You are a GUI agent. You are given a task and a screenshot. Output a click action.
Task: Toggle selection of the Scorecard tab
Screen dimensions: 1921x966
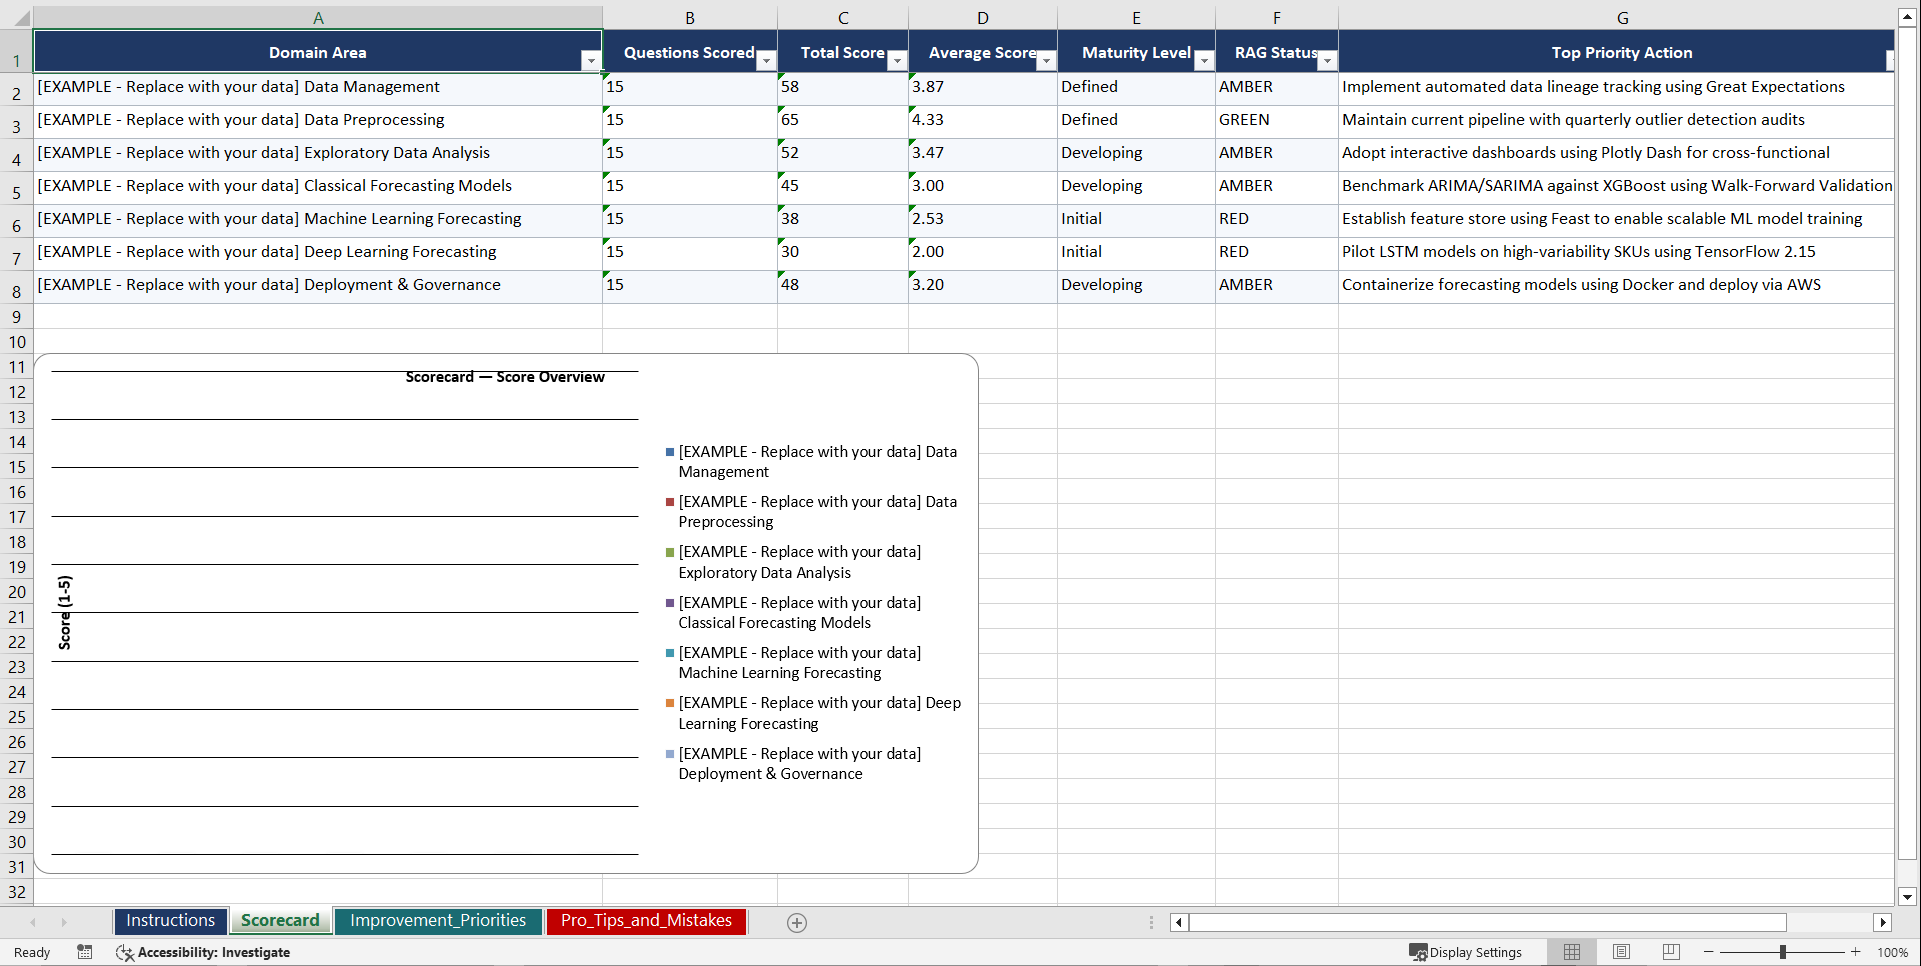[x=280, y=920]
